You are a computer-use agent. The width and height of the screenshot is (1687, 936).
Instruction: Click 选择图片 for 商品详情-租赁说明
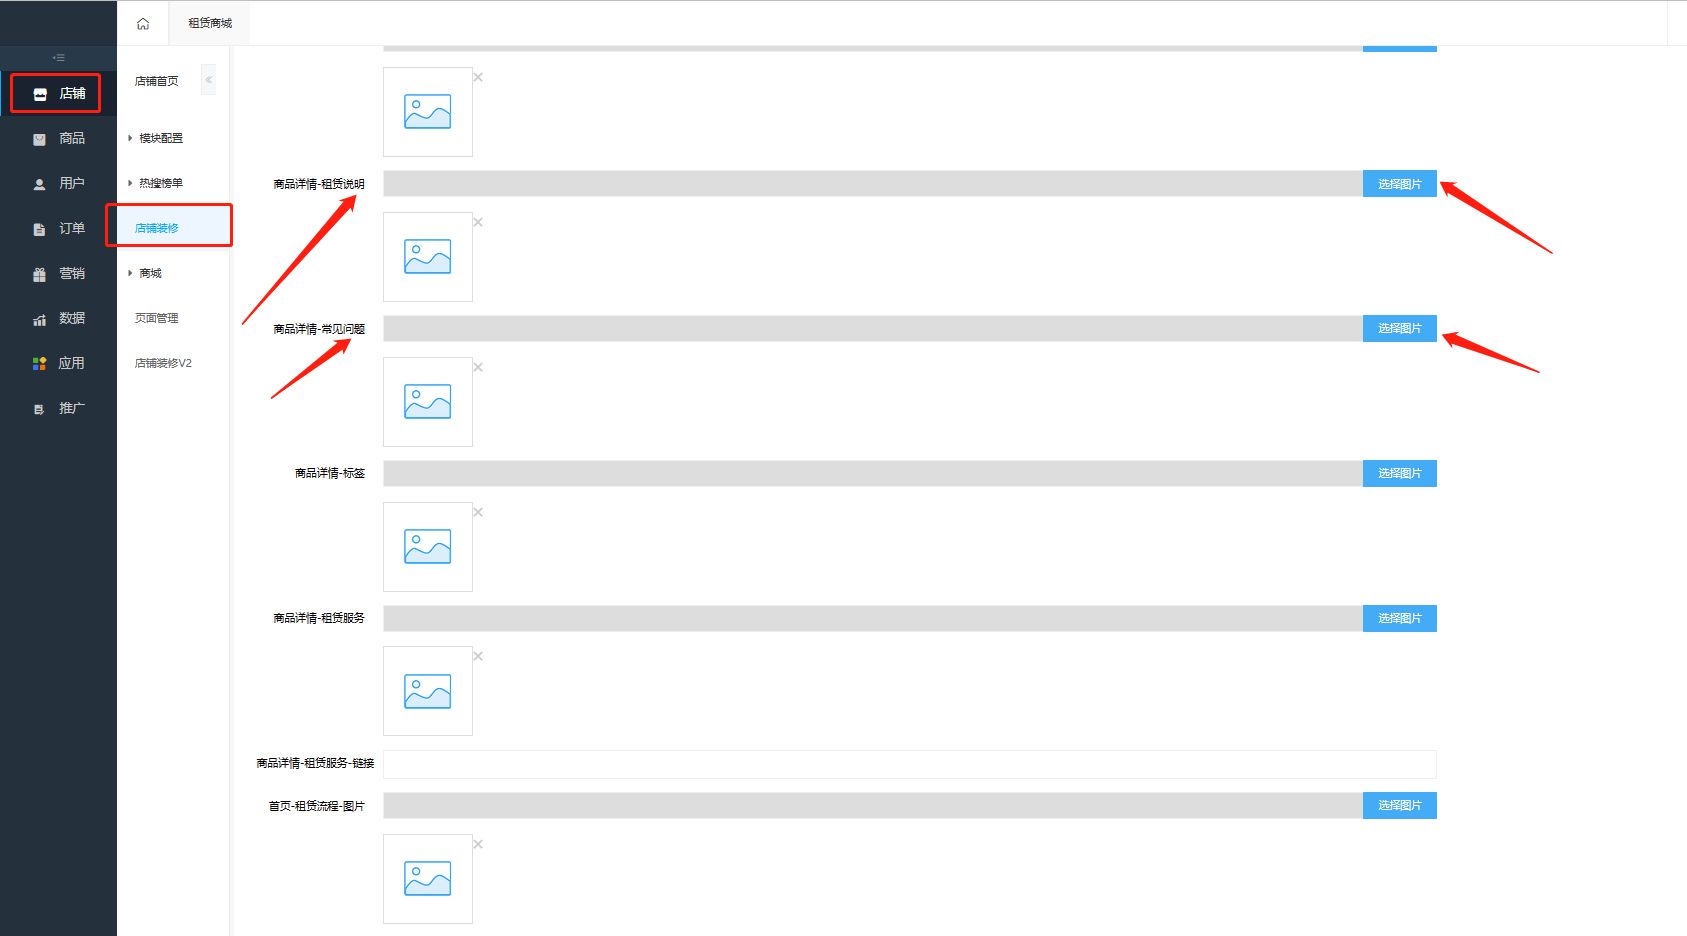coord(1399,184)
